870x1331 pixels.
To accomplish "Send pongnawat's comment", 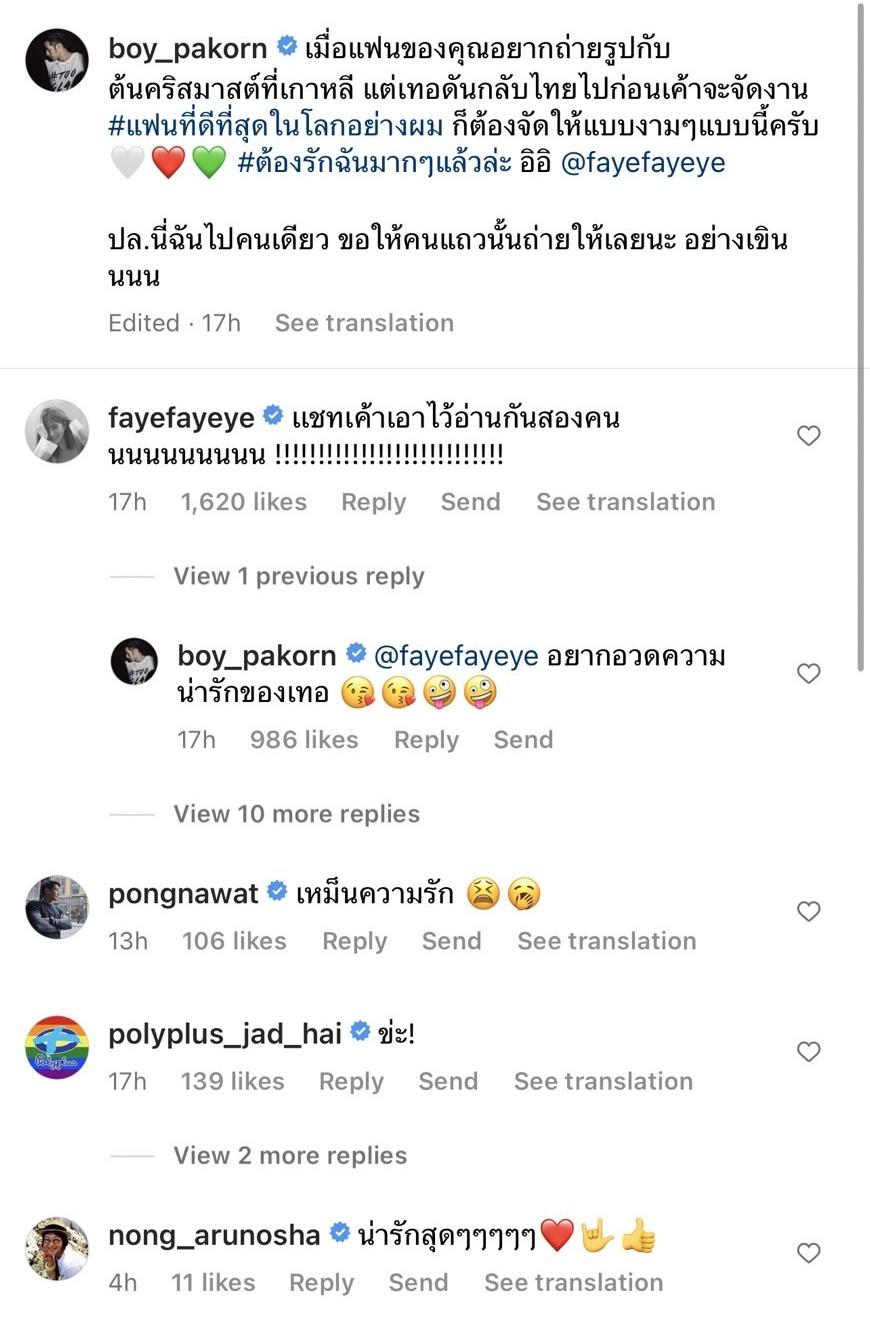I will click(451, 941).
